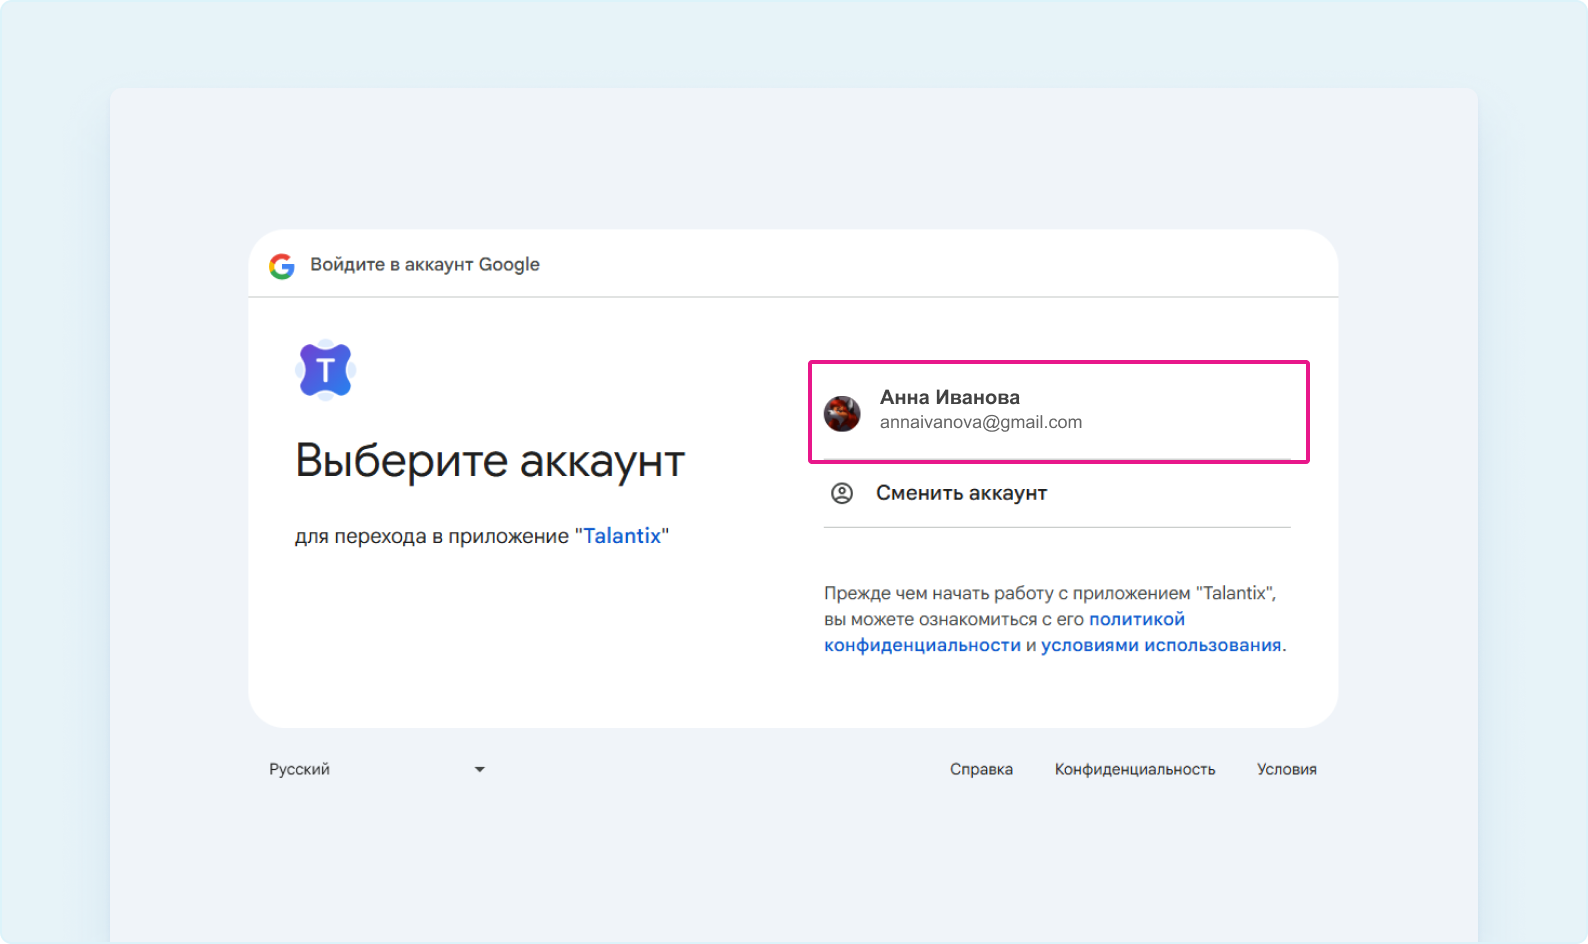This screenshot has height=944, width=1588.
Task: Click the Войдите в аккаунт Google header text
Action: [425, 265]
